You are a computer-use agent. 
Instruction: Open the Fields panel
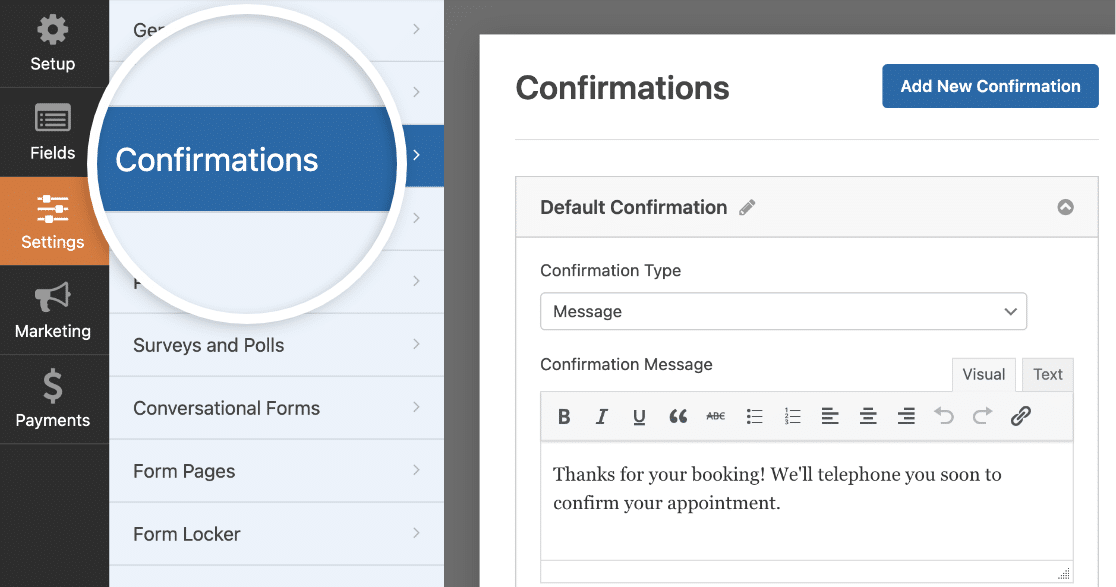53,132
